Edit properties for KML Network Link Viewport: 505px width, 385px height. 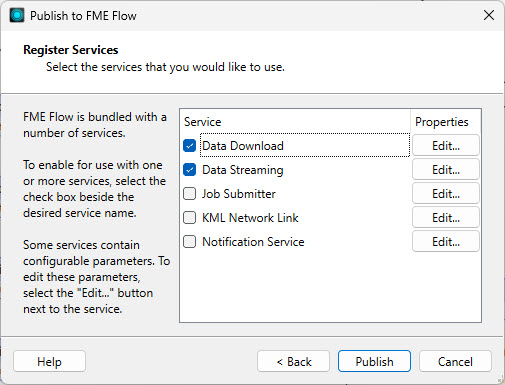[446, 218]
